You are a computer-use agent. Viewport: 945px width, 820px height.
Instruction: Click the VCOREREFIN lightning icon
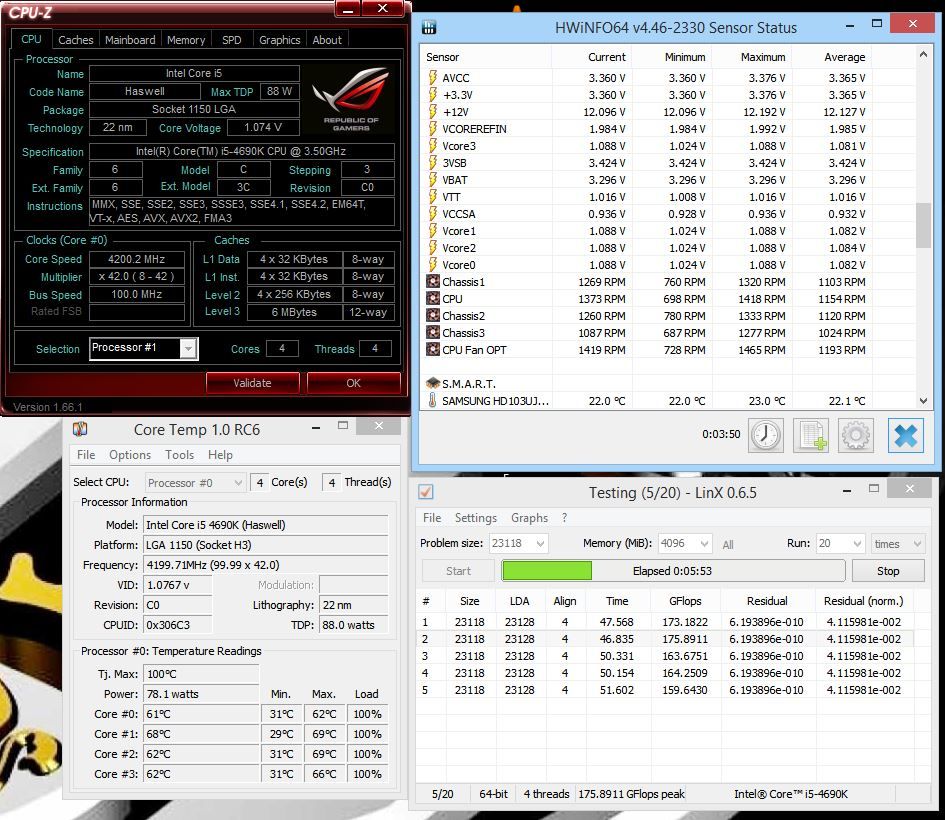pos(433,128)
